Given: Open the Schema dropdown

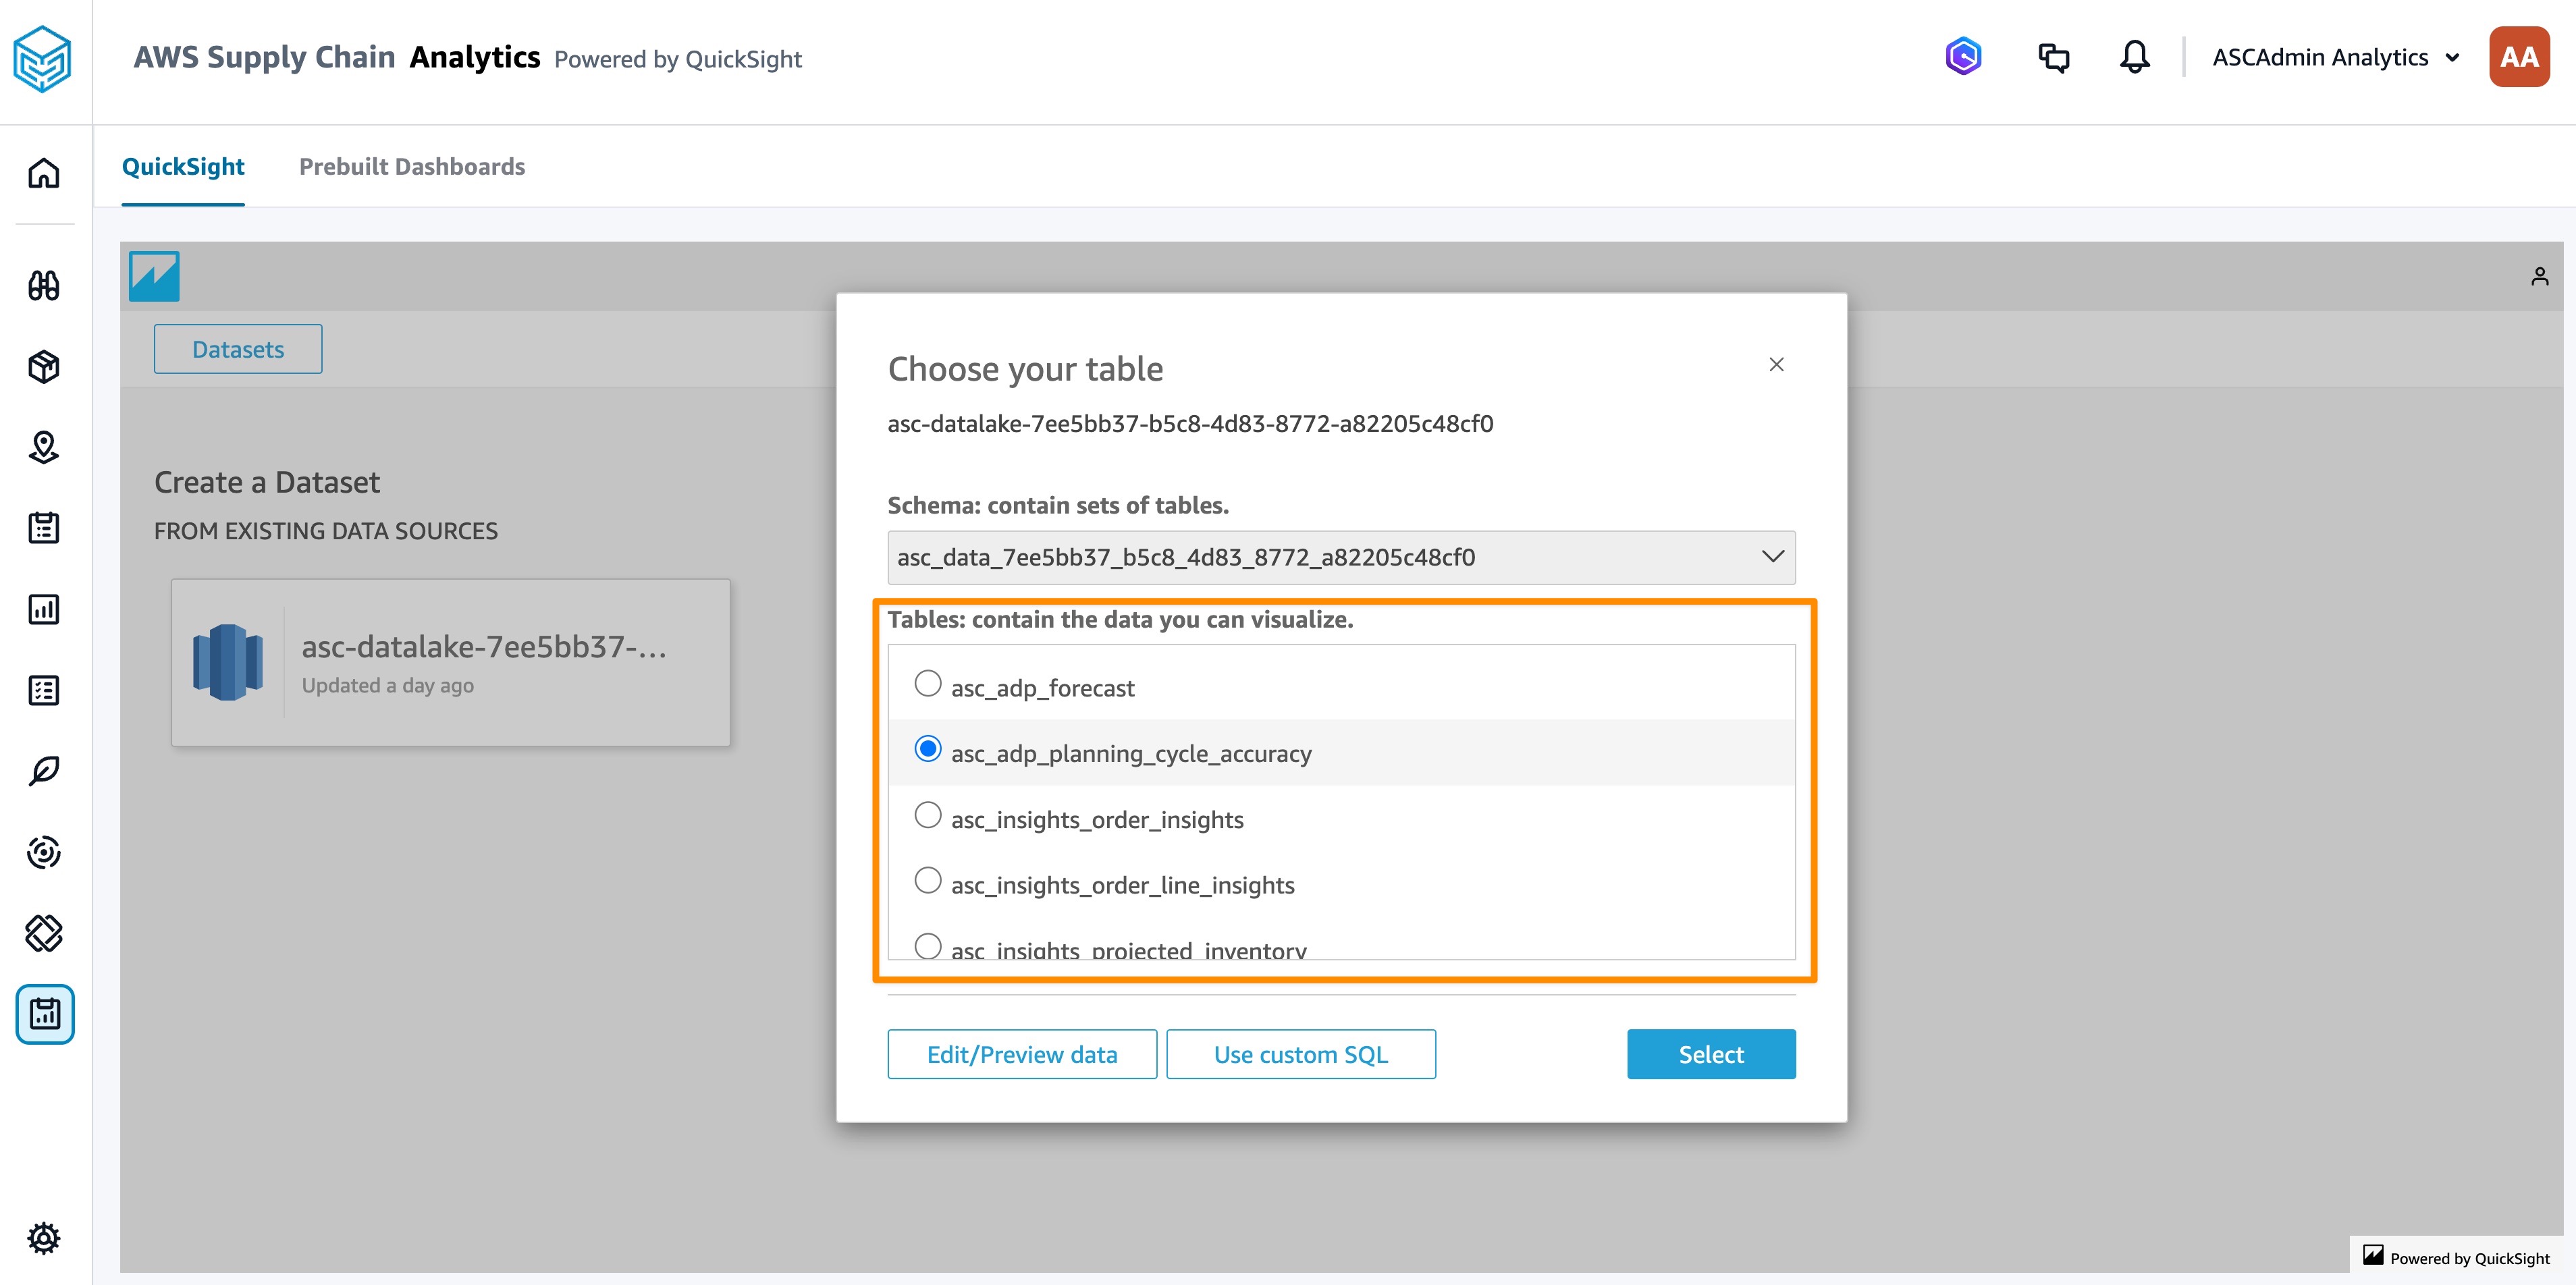Looking at the screenshot, I should pos(1341,557).
